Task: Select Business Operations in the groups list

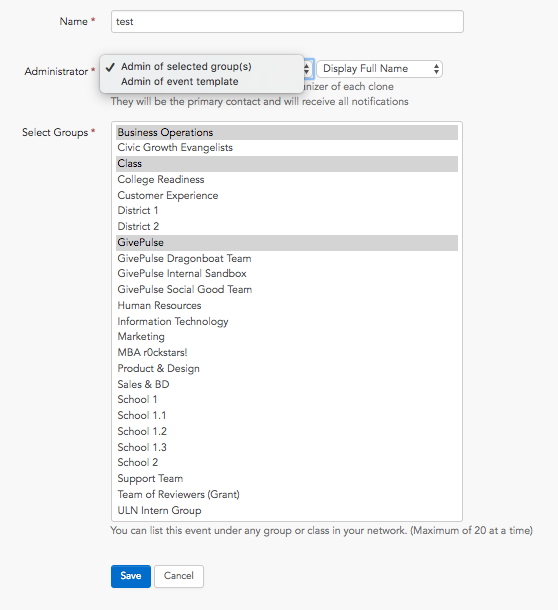Action: [x=287, y=132]
